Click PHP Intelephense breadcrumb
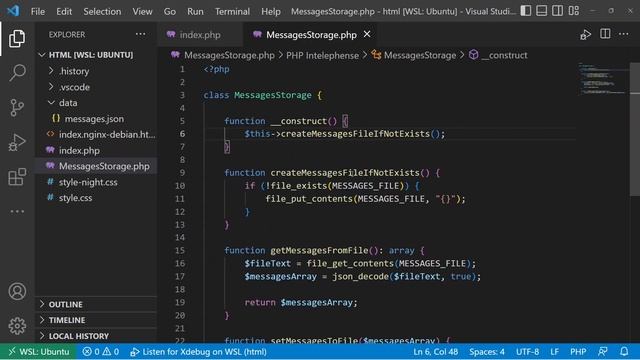Image resolution: width=640 pixels, height=360 pixels. click(x=322, y=55)
